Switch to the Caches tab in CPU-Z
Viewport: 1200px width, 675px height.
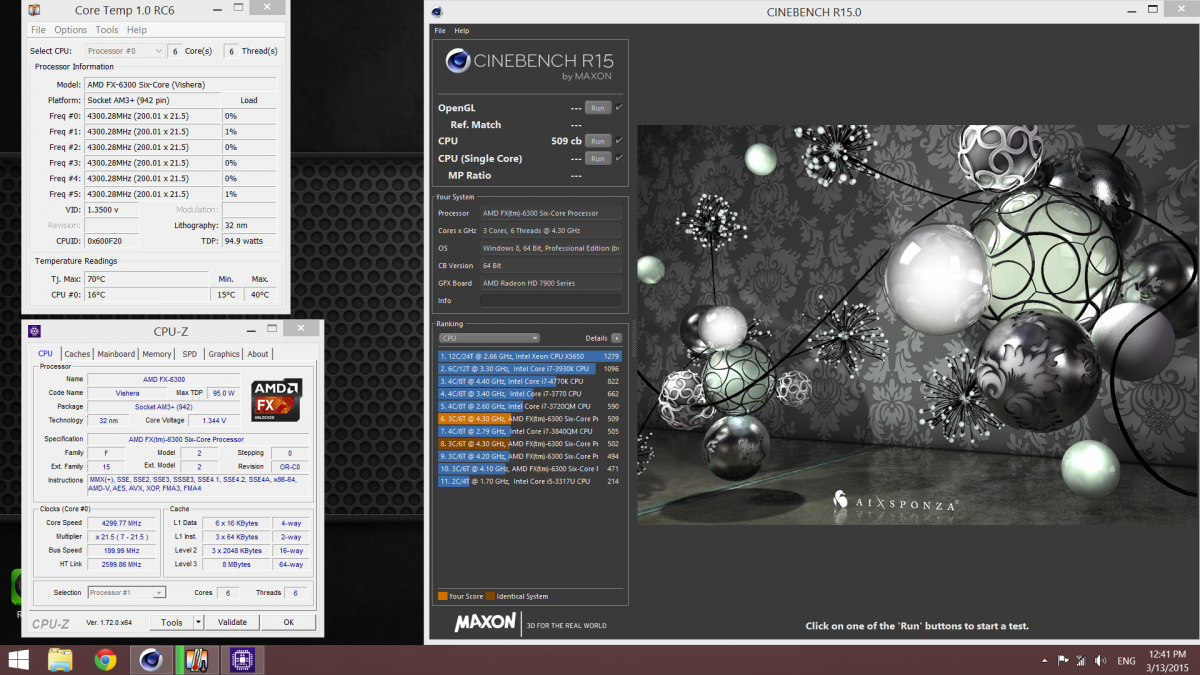(x=77, y=354)
